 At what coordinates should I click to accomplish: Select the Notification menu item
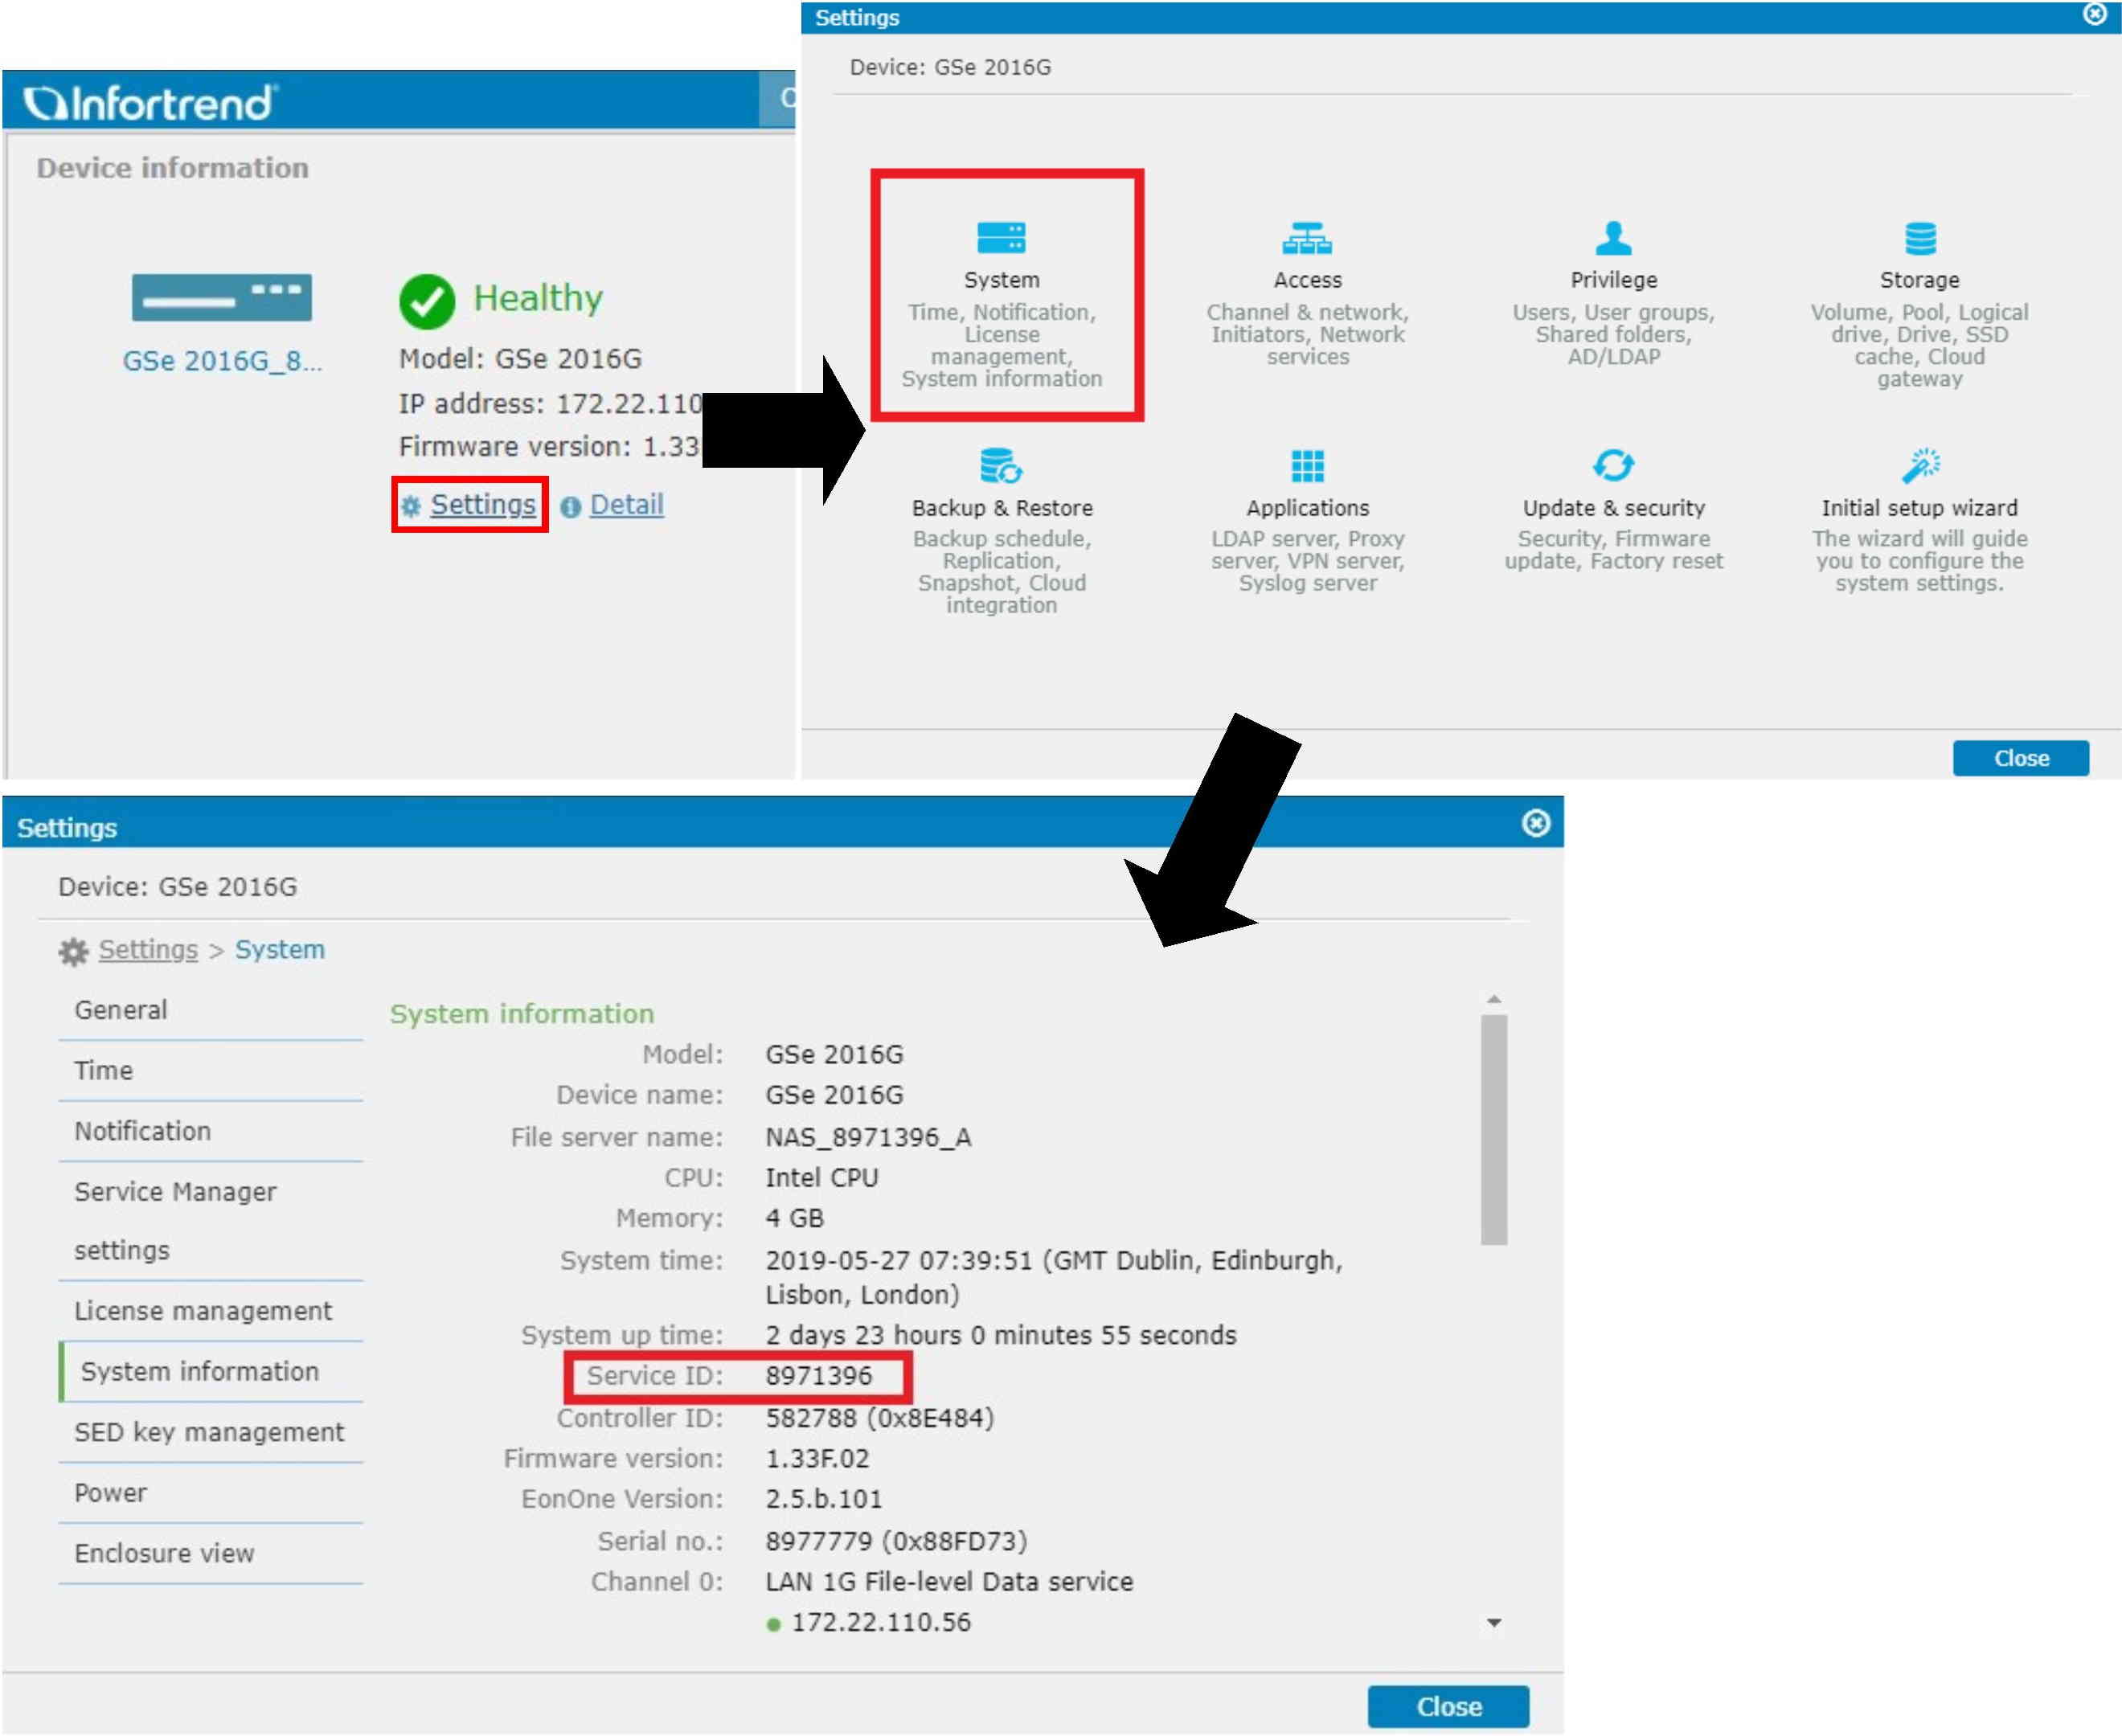[x=143, y=1131]
